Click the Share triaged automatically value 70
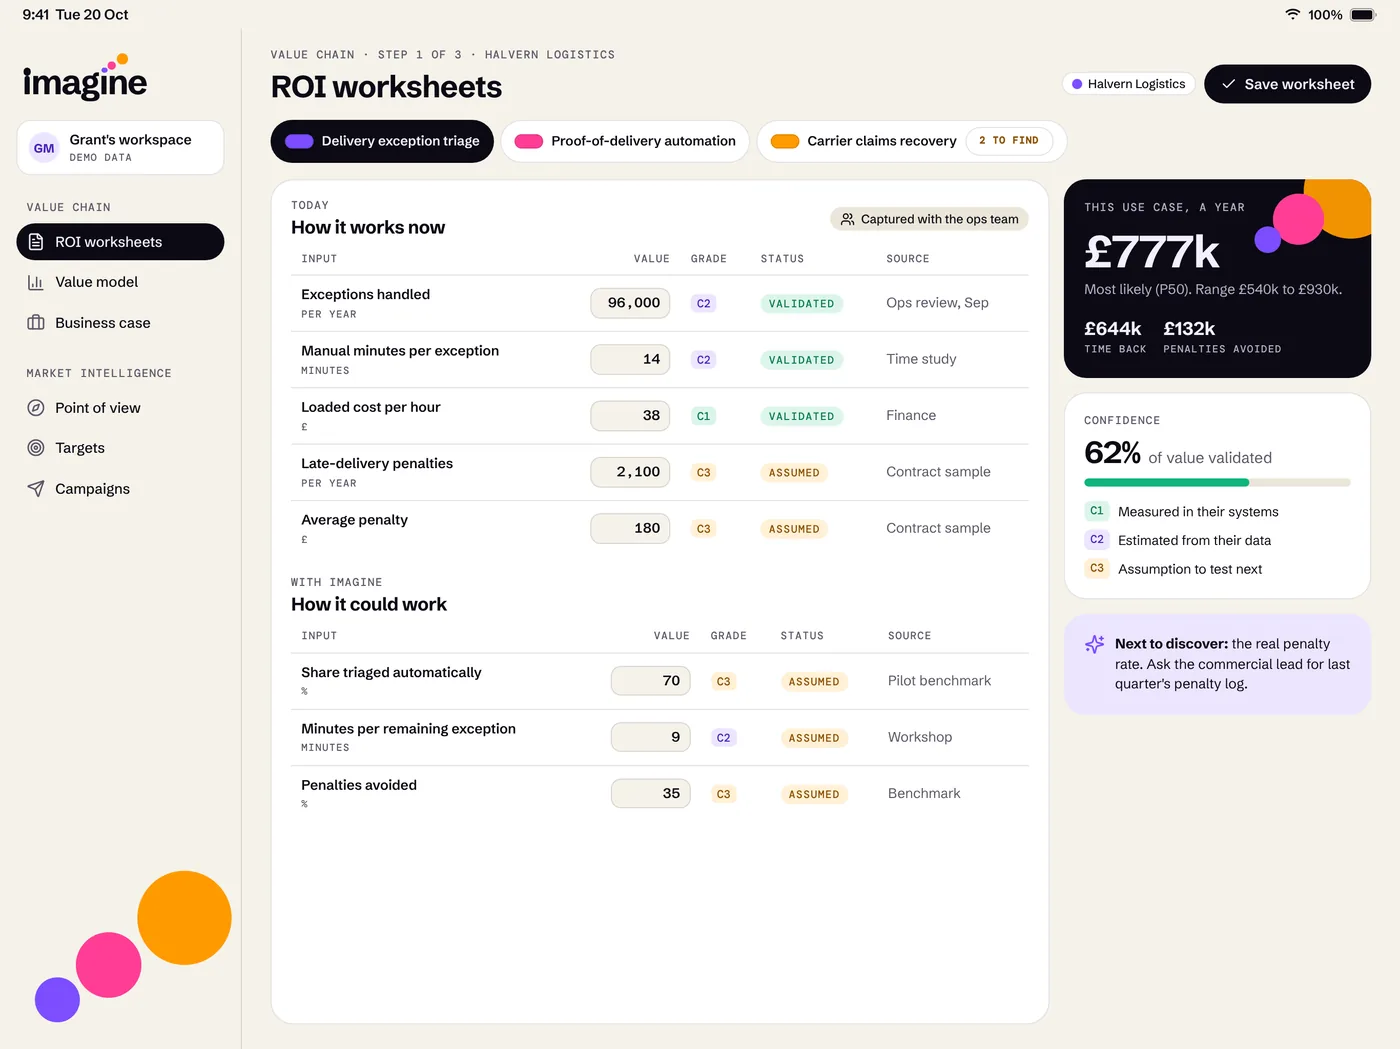This screenshot has height=1049, width=1400. tap(650, 681)
